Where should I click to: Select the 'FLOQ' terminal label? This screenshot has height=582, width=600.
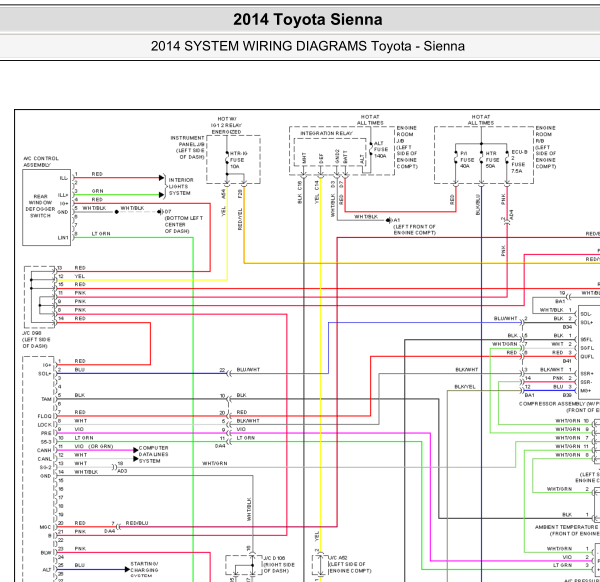tap(44, 416)
